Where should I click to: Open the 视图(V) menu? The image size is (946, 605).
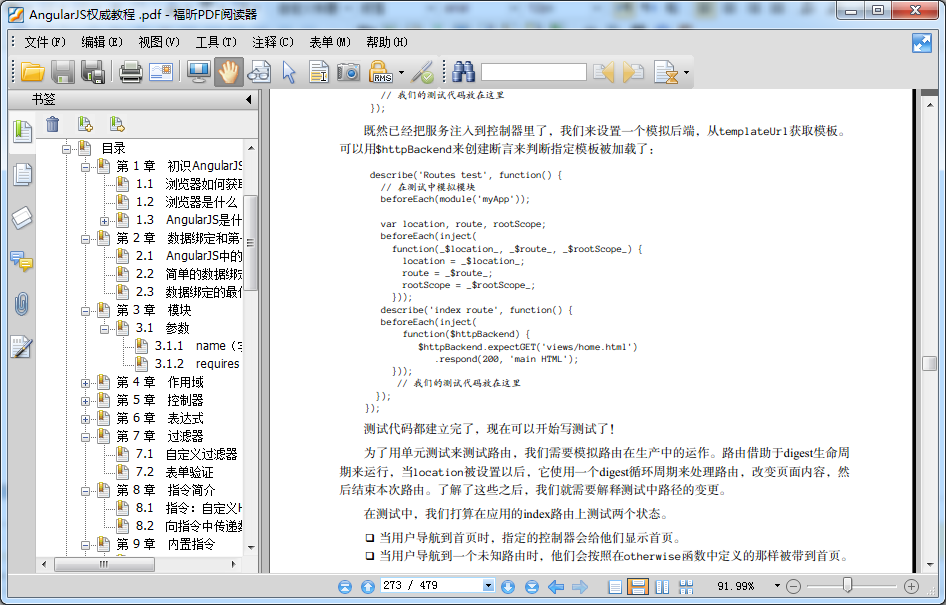159,42
